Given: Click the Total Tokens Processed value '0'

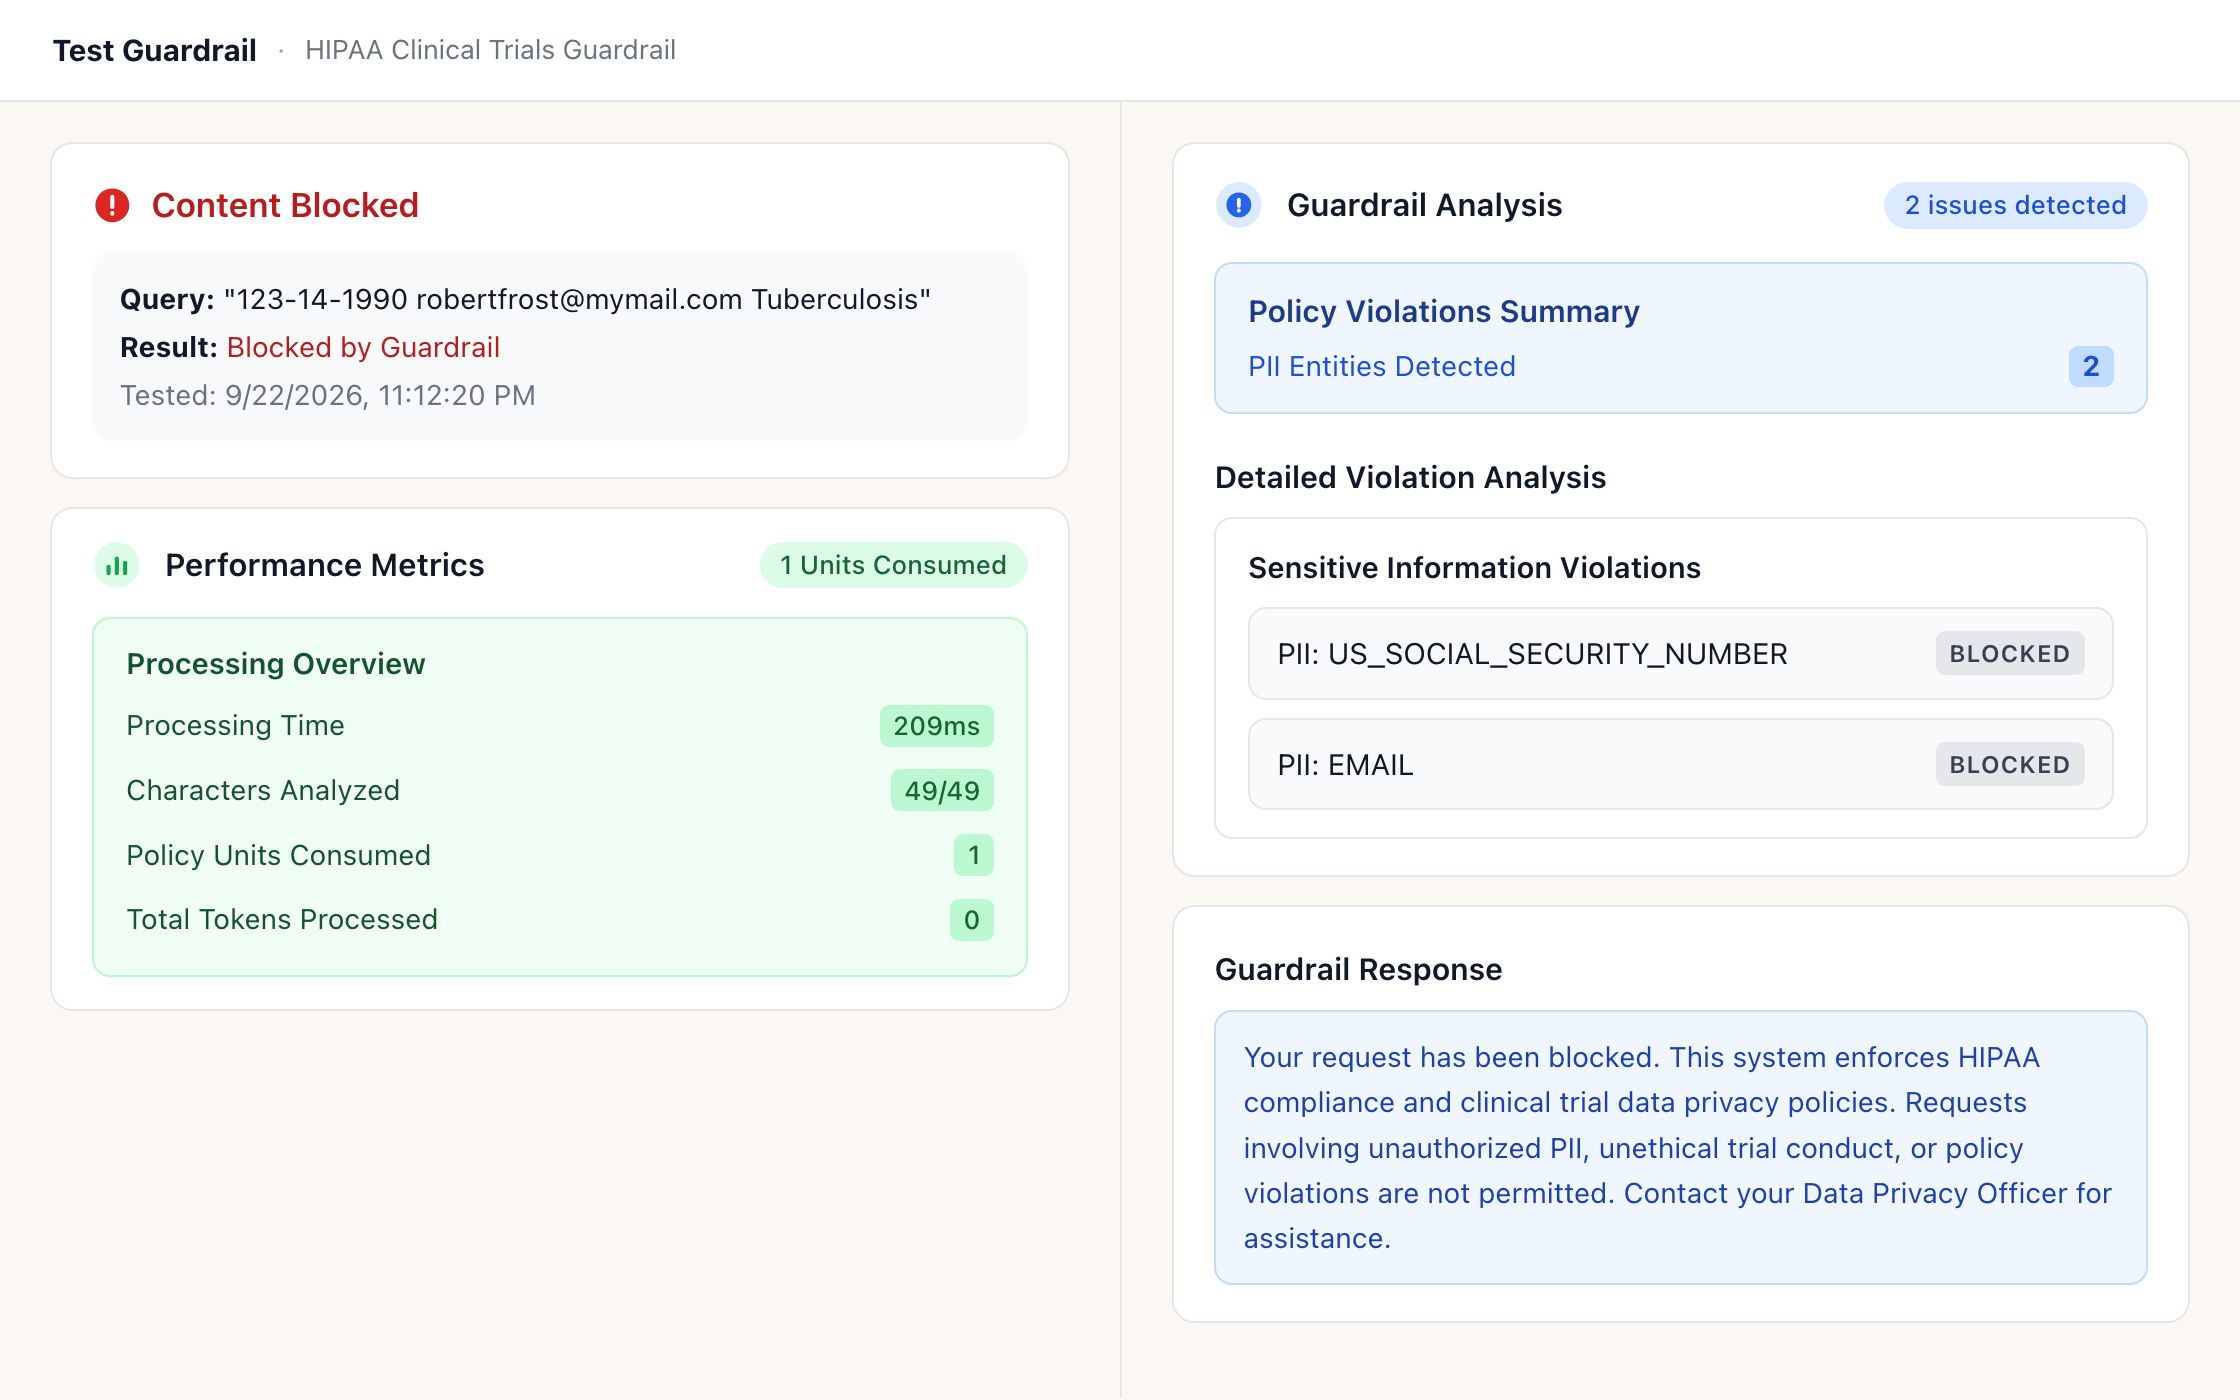Looking at the screenshot, I should tap(972, 920).
